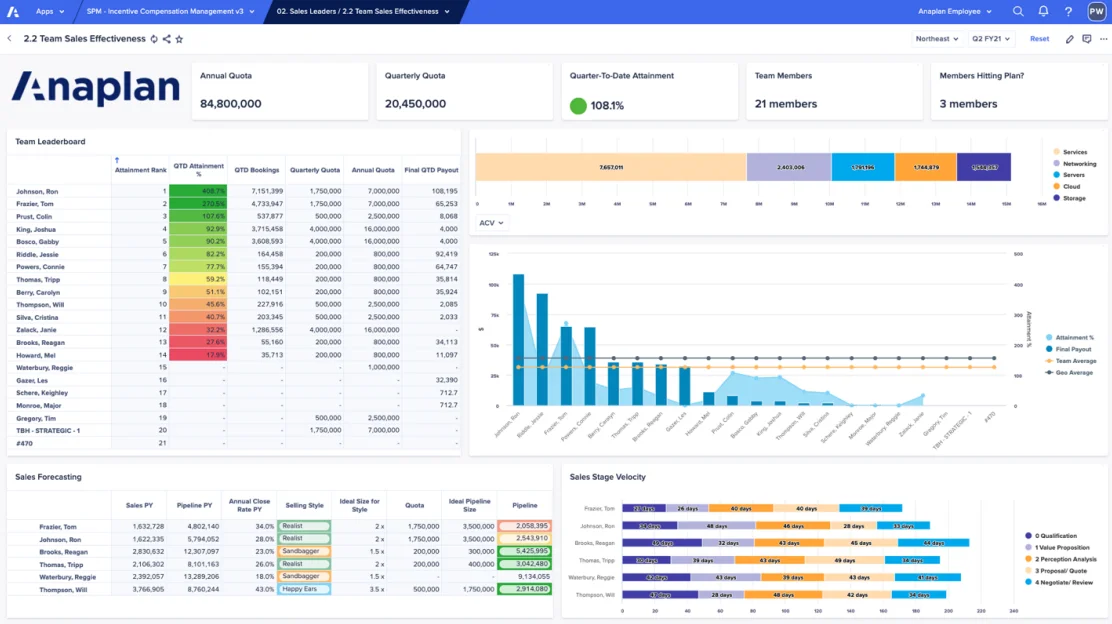Open the PW user profile avatar
This screenshot has height=624, width=1112.
pos(1096,12)
